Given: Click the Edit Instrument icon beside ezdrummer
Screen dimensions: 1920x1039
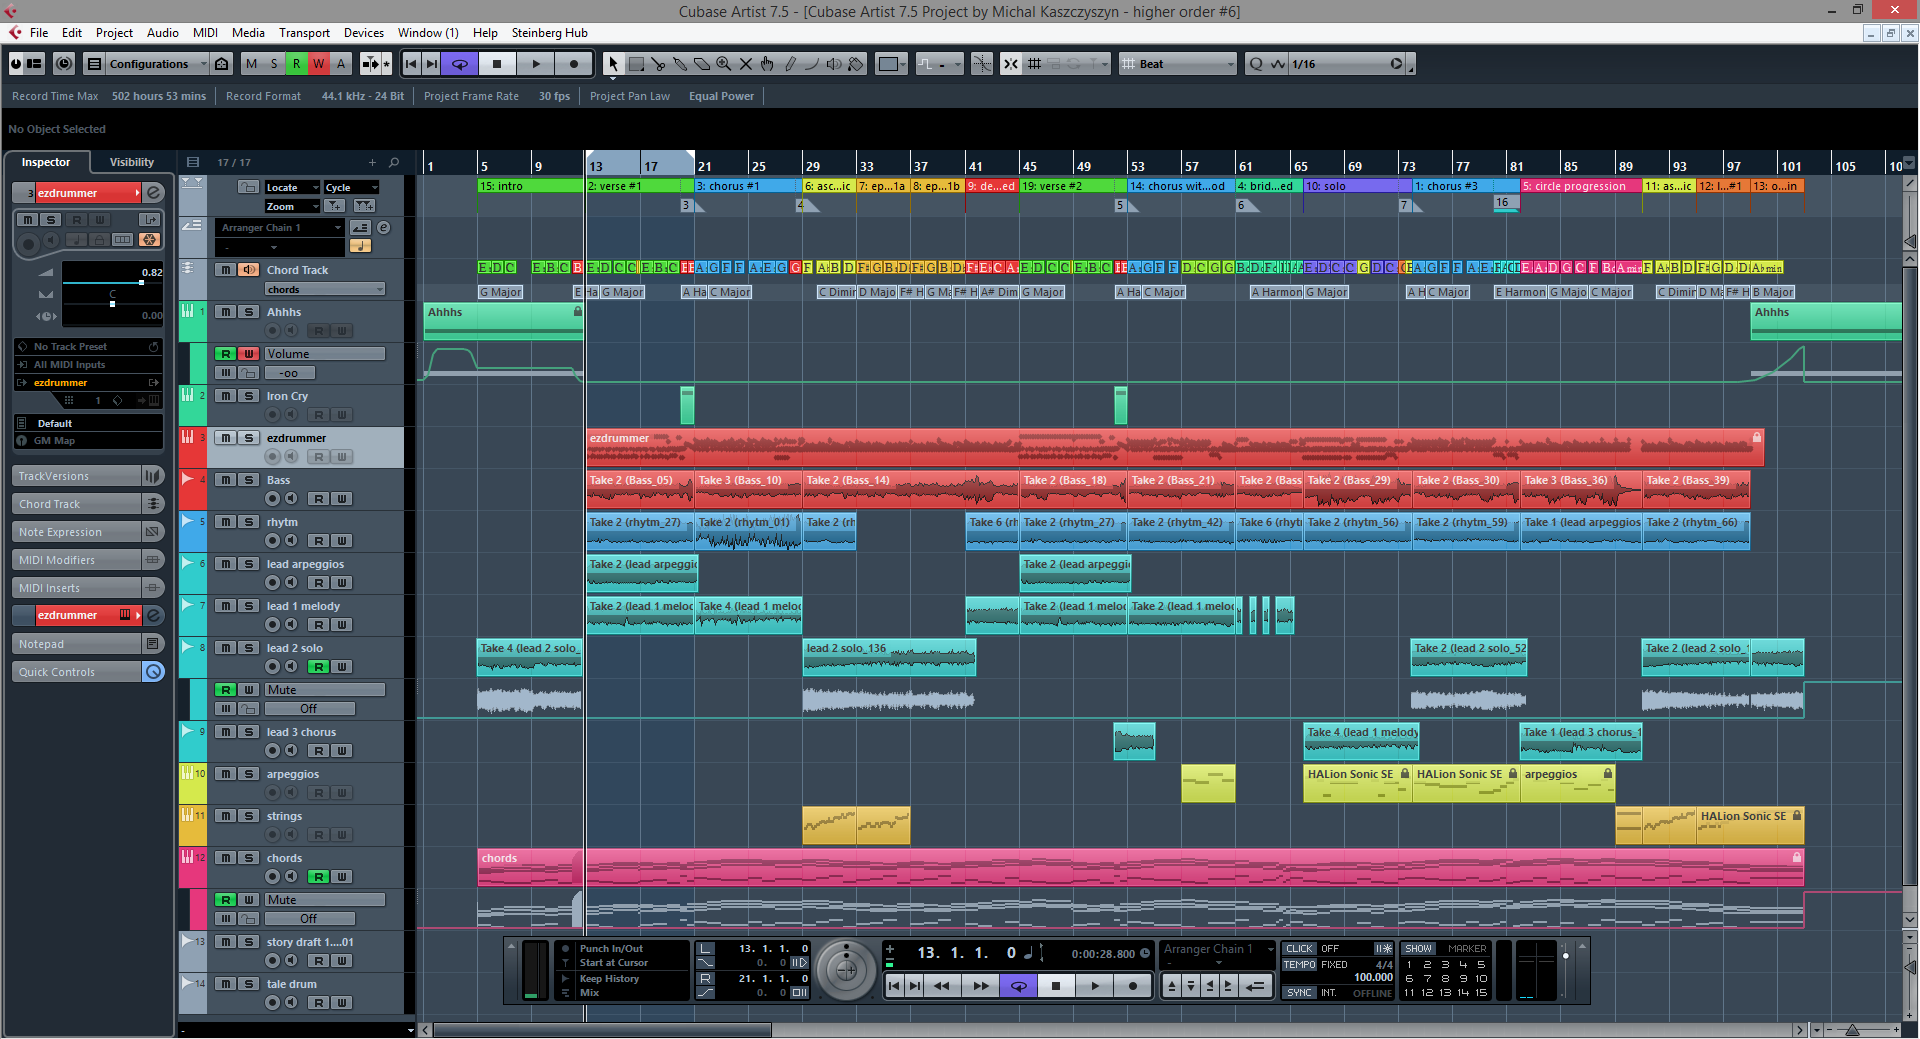Looking at the screenshot, I should 154,193.
